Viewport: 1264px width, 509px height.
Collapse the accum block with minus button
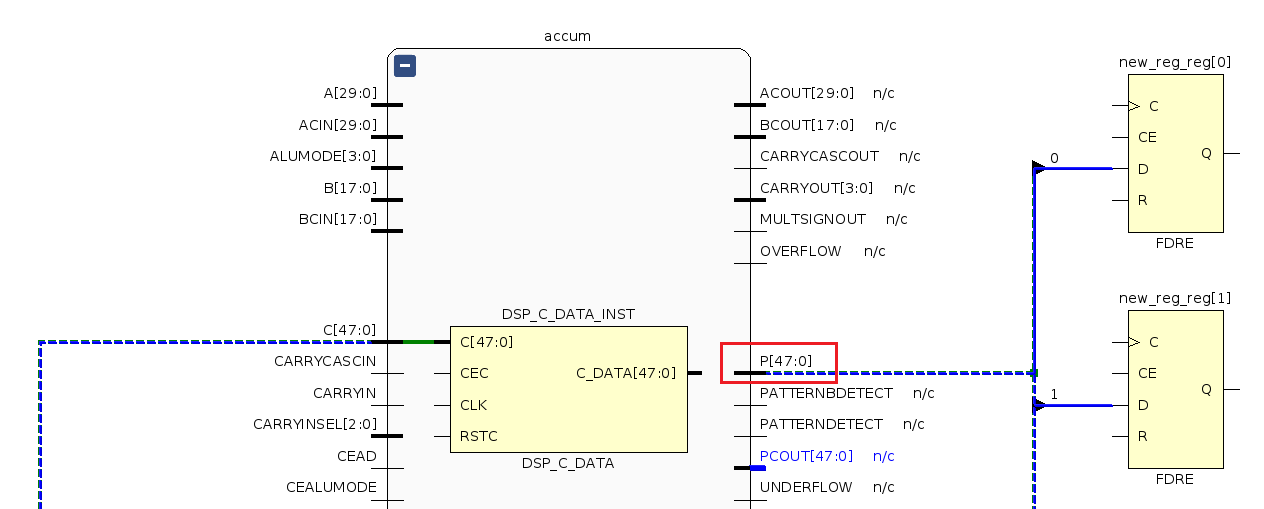coord(405,66)
